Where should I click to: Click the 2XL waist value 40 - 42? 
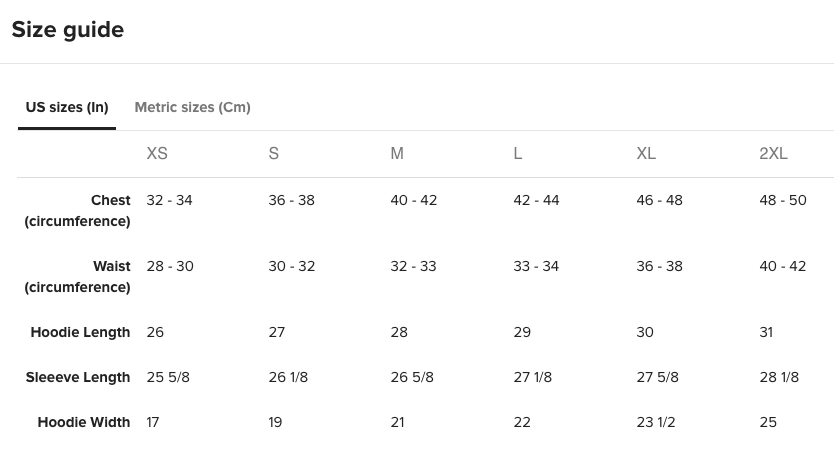[782, 267]
